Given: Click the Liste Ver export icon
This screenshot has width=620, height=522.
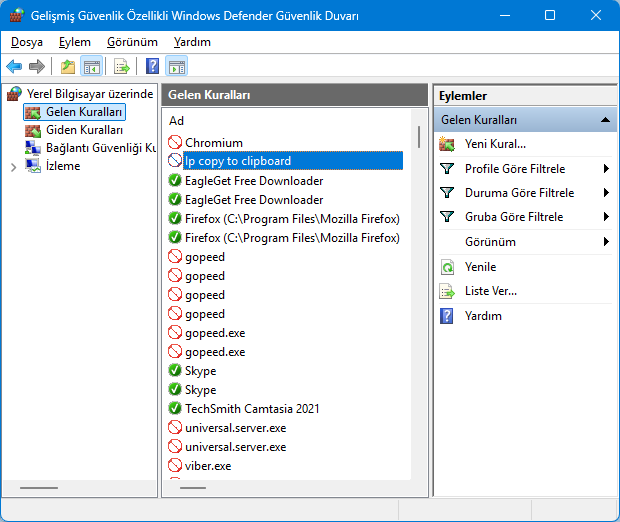Looking at the screenshot, I should coord(447,291).
